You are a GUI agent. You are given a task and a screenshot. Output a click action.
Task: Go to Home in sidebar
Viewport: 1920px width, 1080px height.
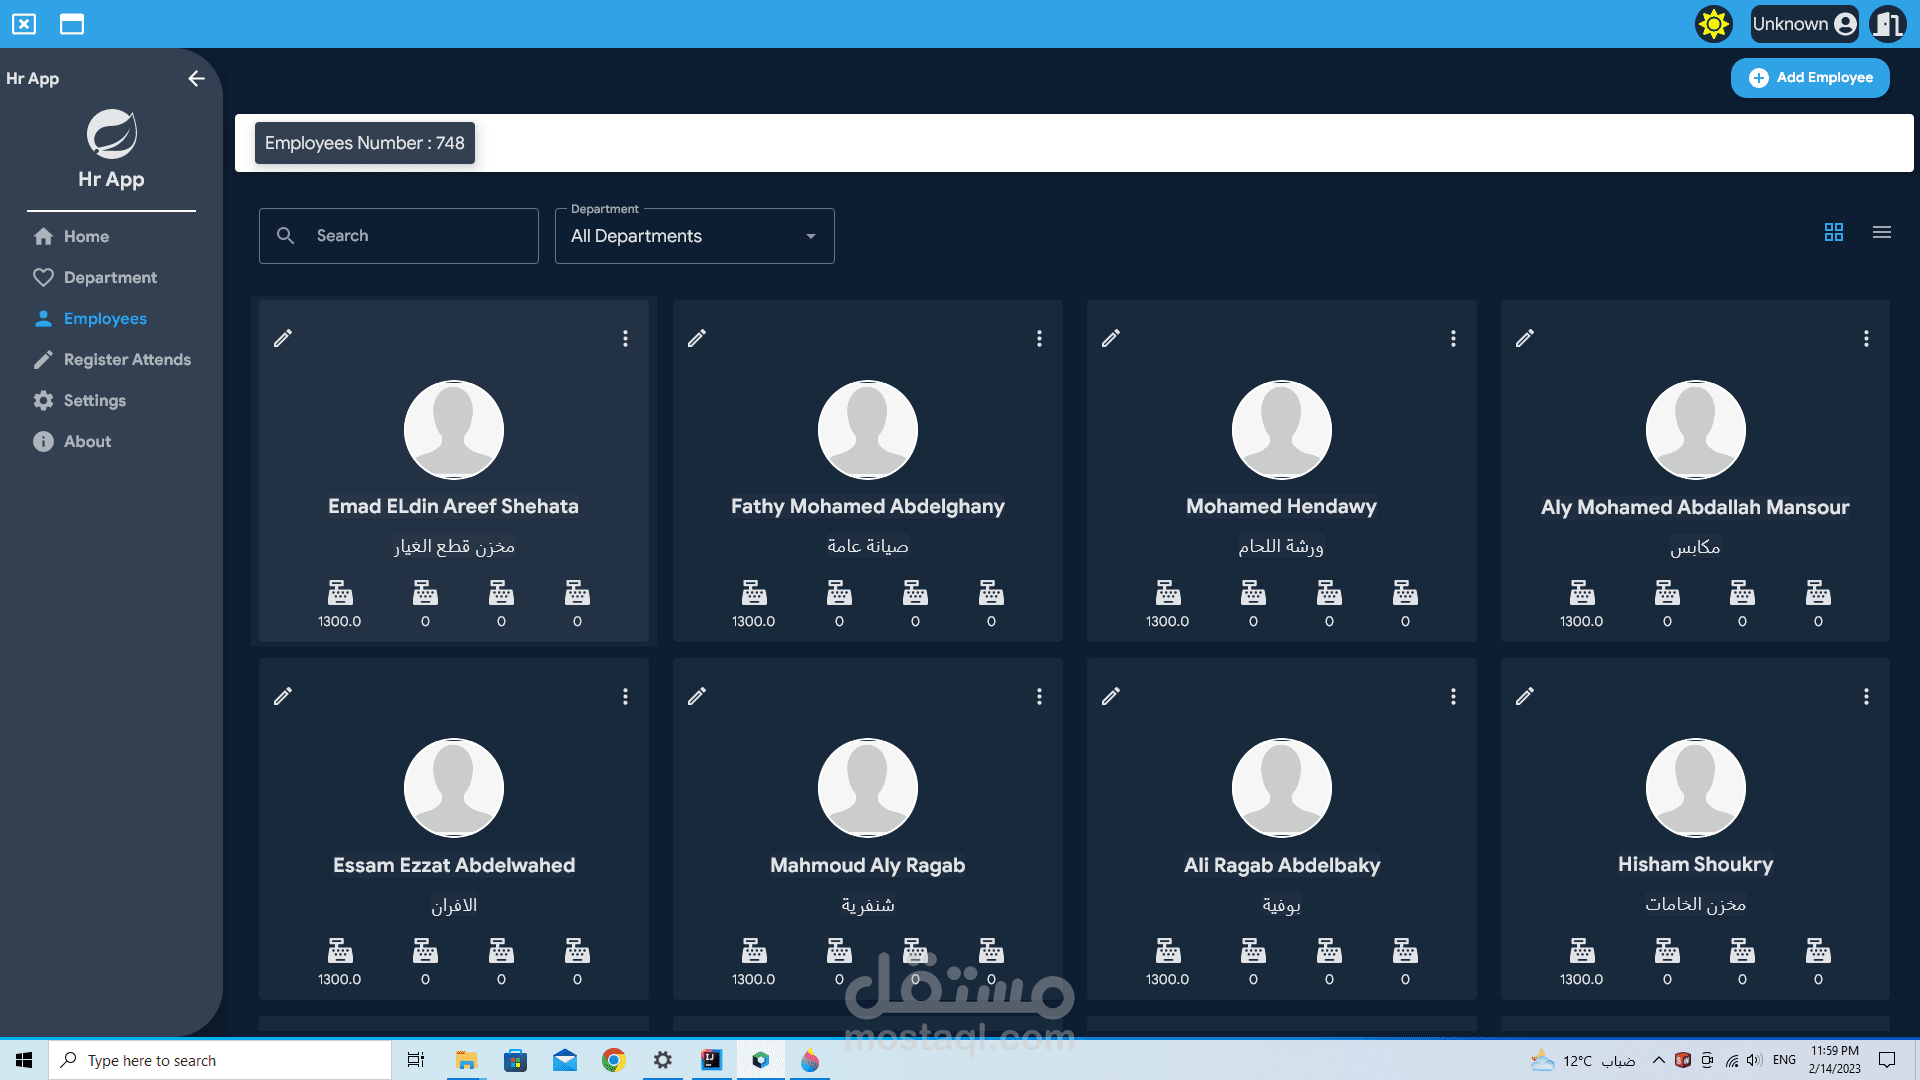tap(86, 236)
